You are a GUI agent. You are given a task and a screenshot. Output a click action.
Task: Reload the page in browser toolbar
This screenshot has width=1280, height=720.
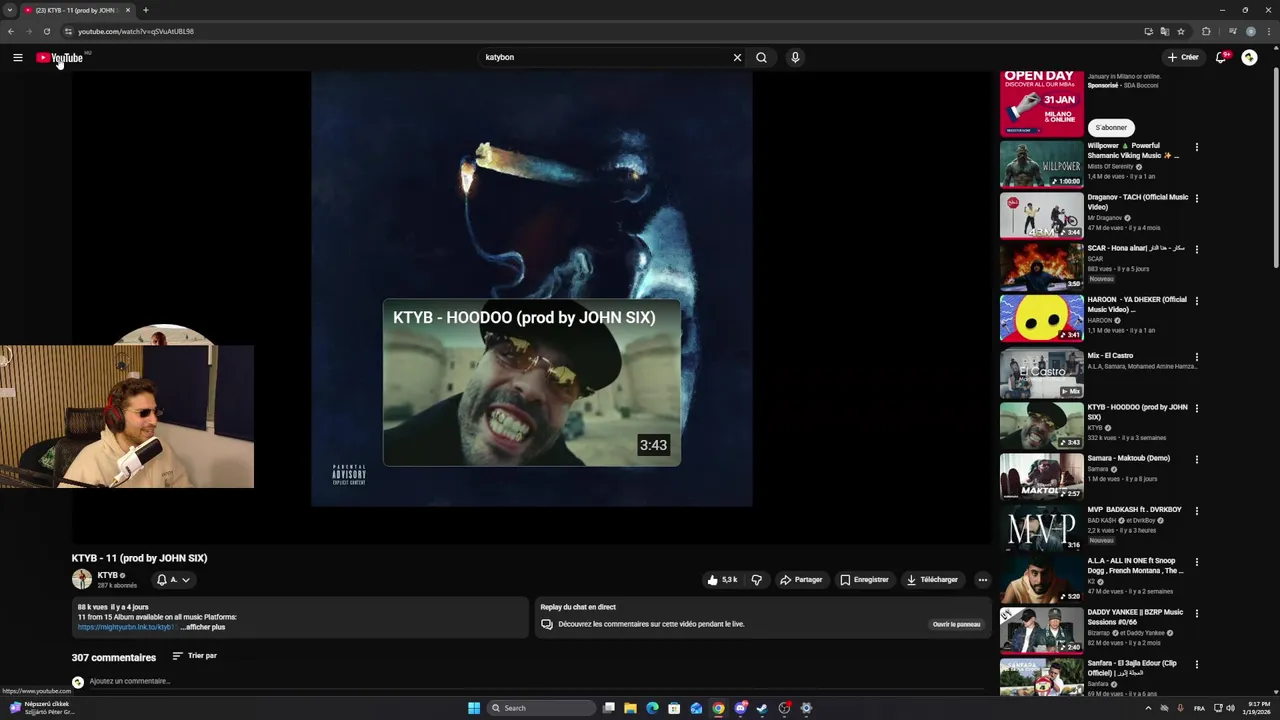(x=46, y=31)
